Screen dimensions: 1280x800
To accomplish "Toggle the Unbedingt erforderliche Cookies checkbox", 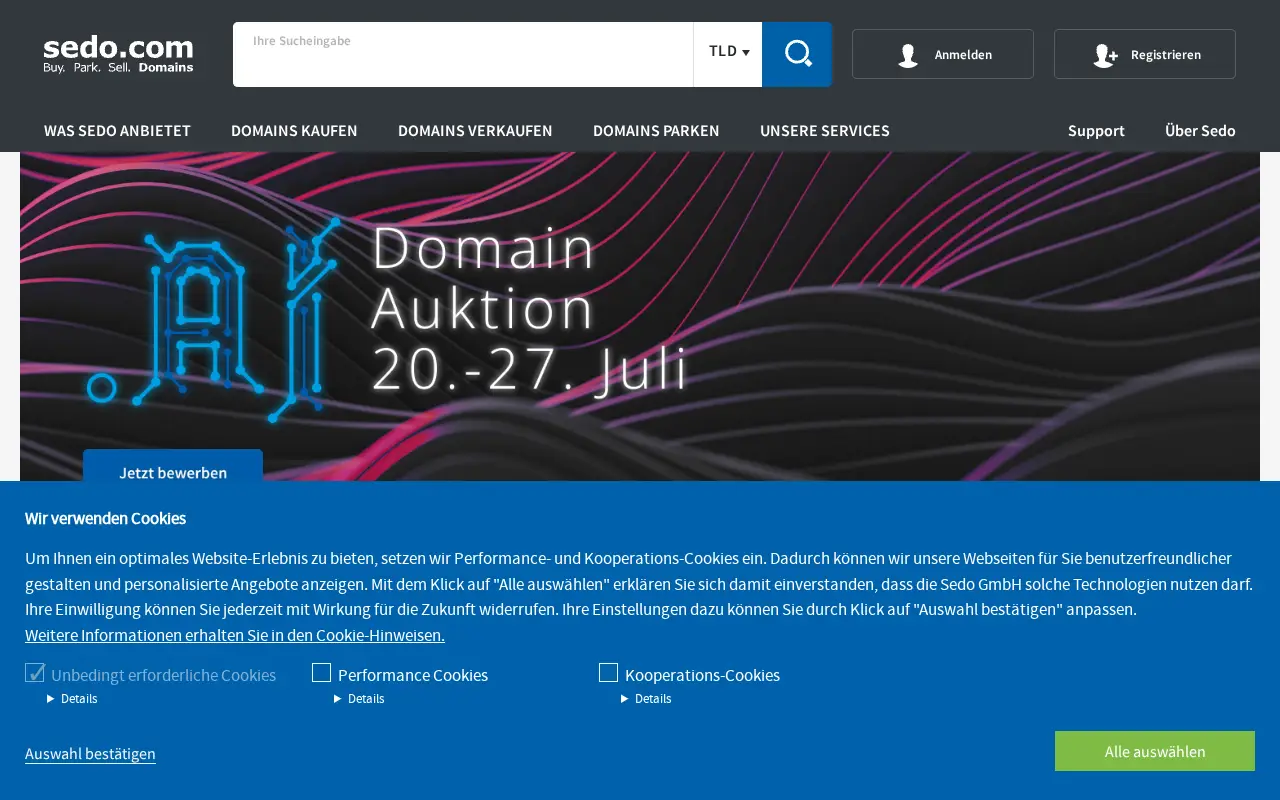I will point(35,673).
